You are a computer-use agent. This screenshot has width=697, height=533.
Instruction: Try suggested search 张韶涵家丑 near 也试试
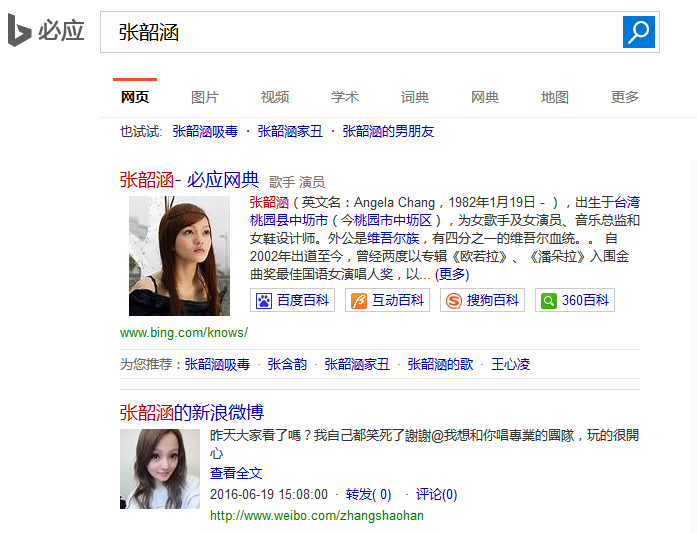point(290,131)
